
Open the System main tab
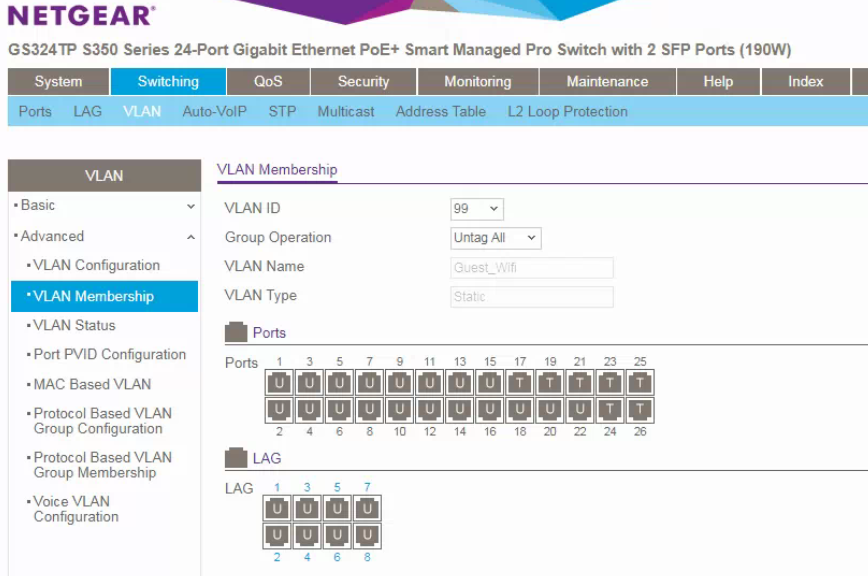[58, 81]
